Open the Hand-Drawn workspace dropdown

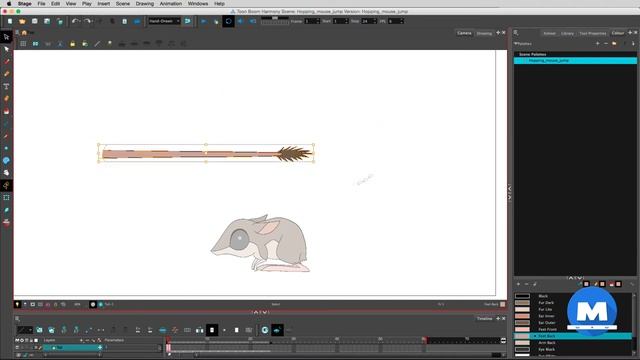coord(164,21)
